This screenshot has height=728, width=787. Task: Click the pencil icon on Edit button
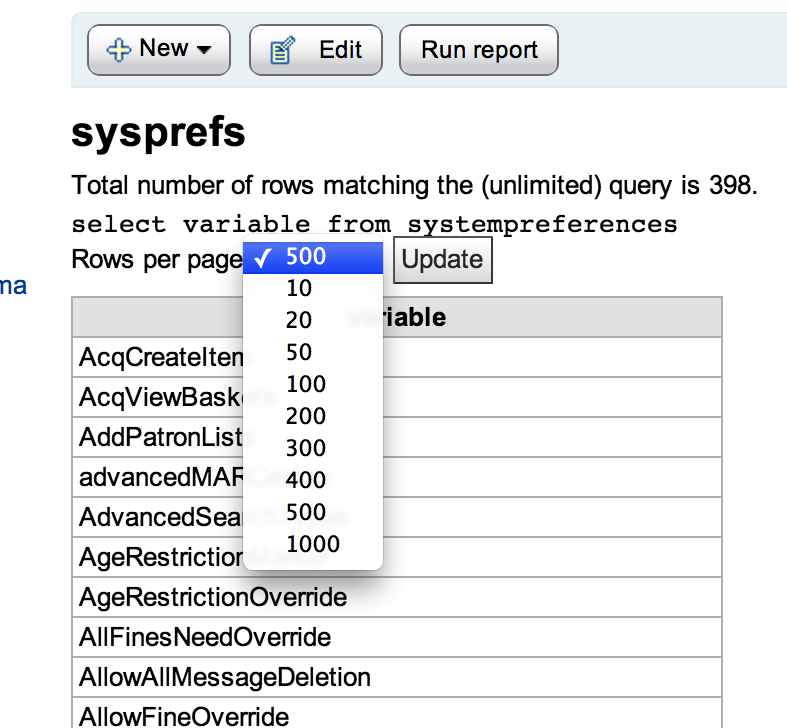click(282, 50)
